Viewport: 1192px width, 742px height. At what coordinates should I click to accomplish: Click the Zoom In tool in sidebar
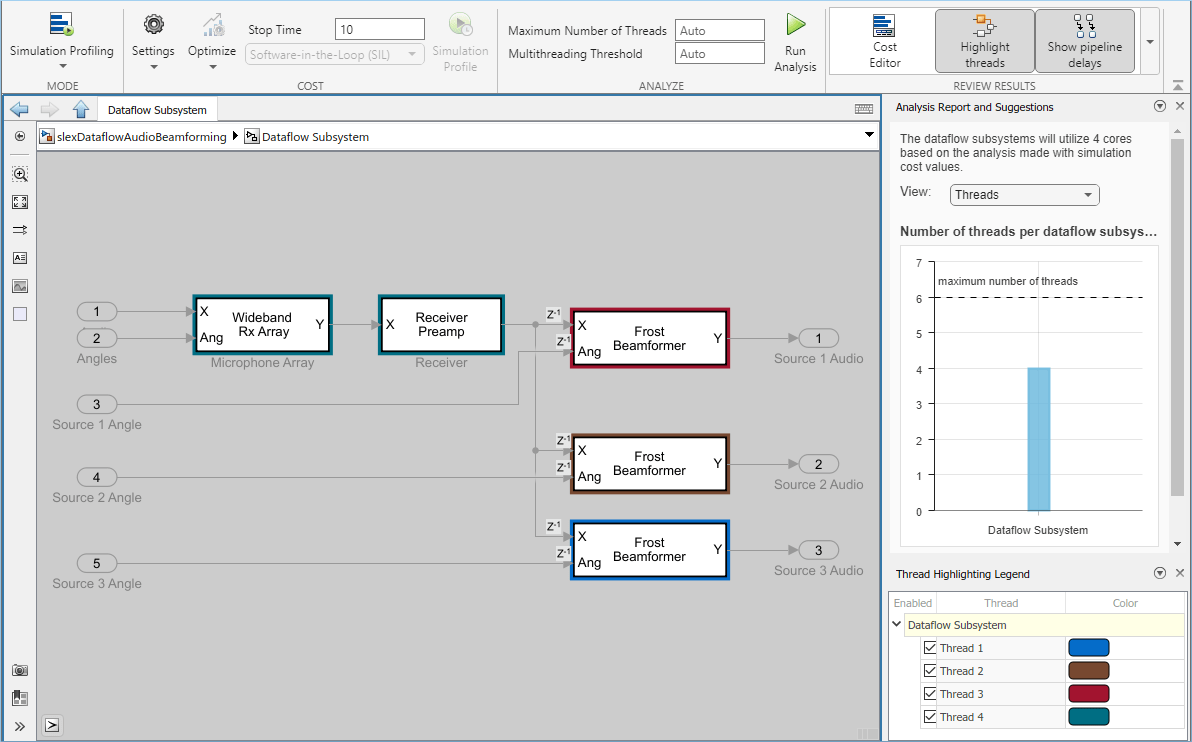point(20,174)
